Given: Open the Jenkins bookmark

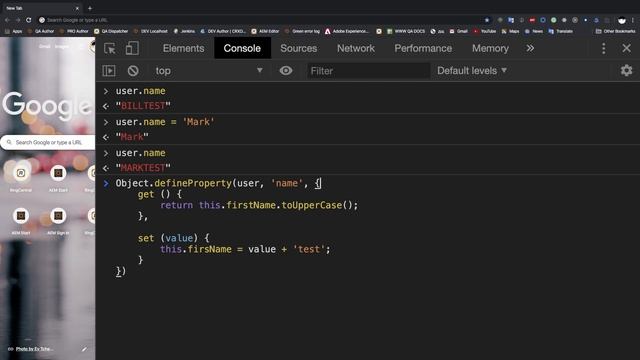Looking at the screenshot, I should pyautogui.click(x=184, y=31).
